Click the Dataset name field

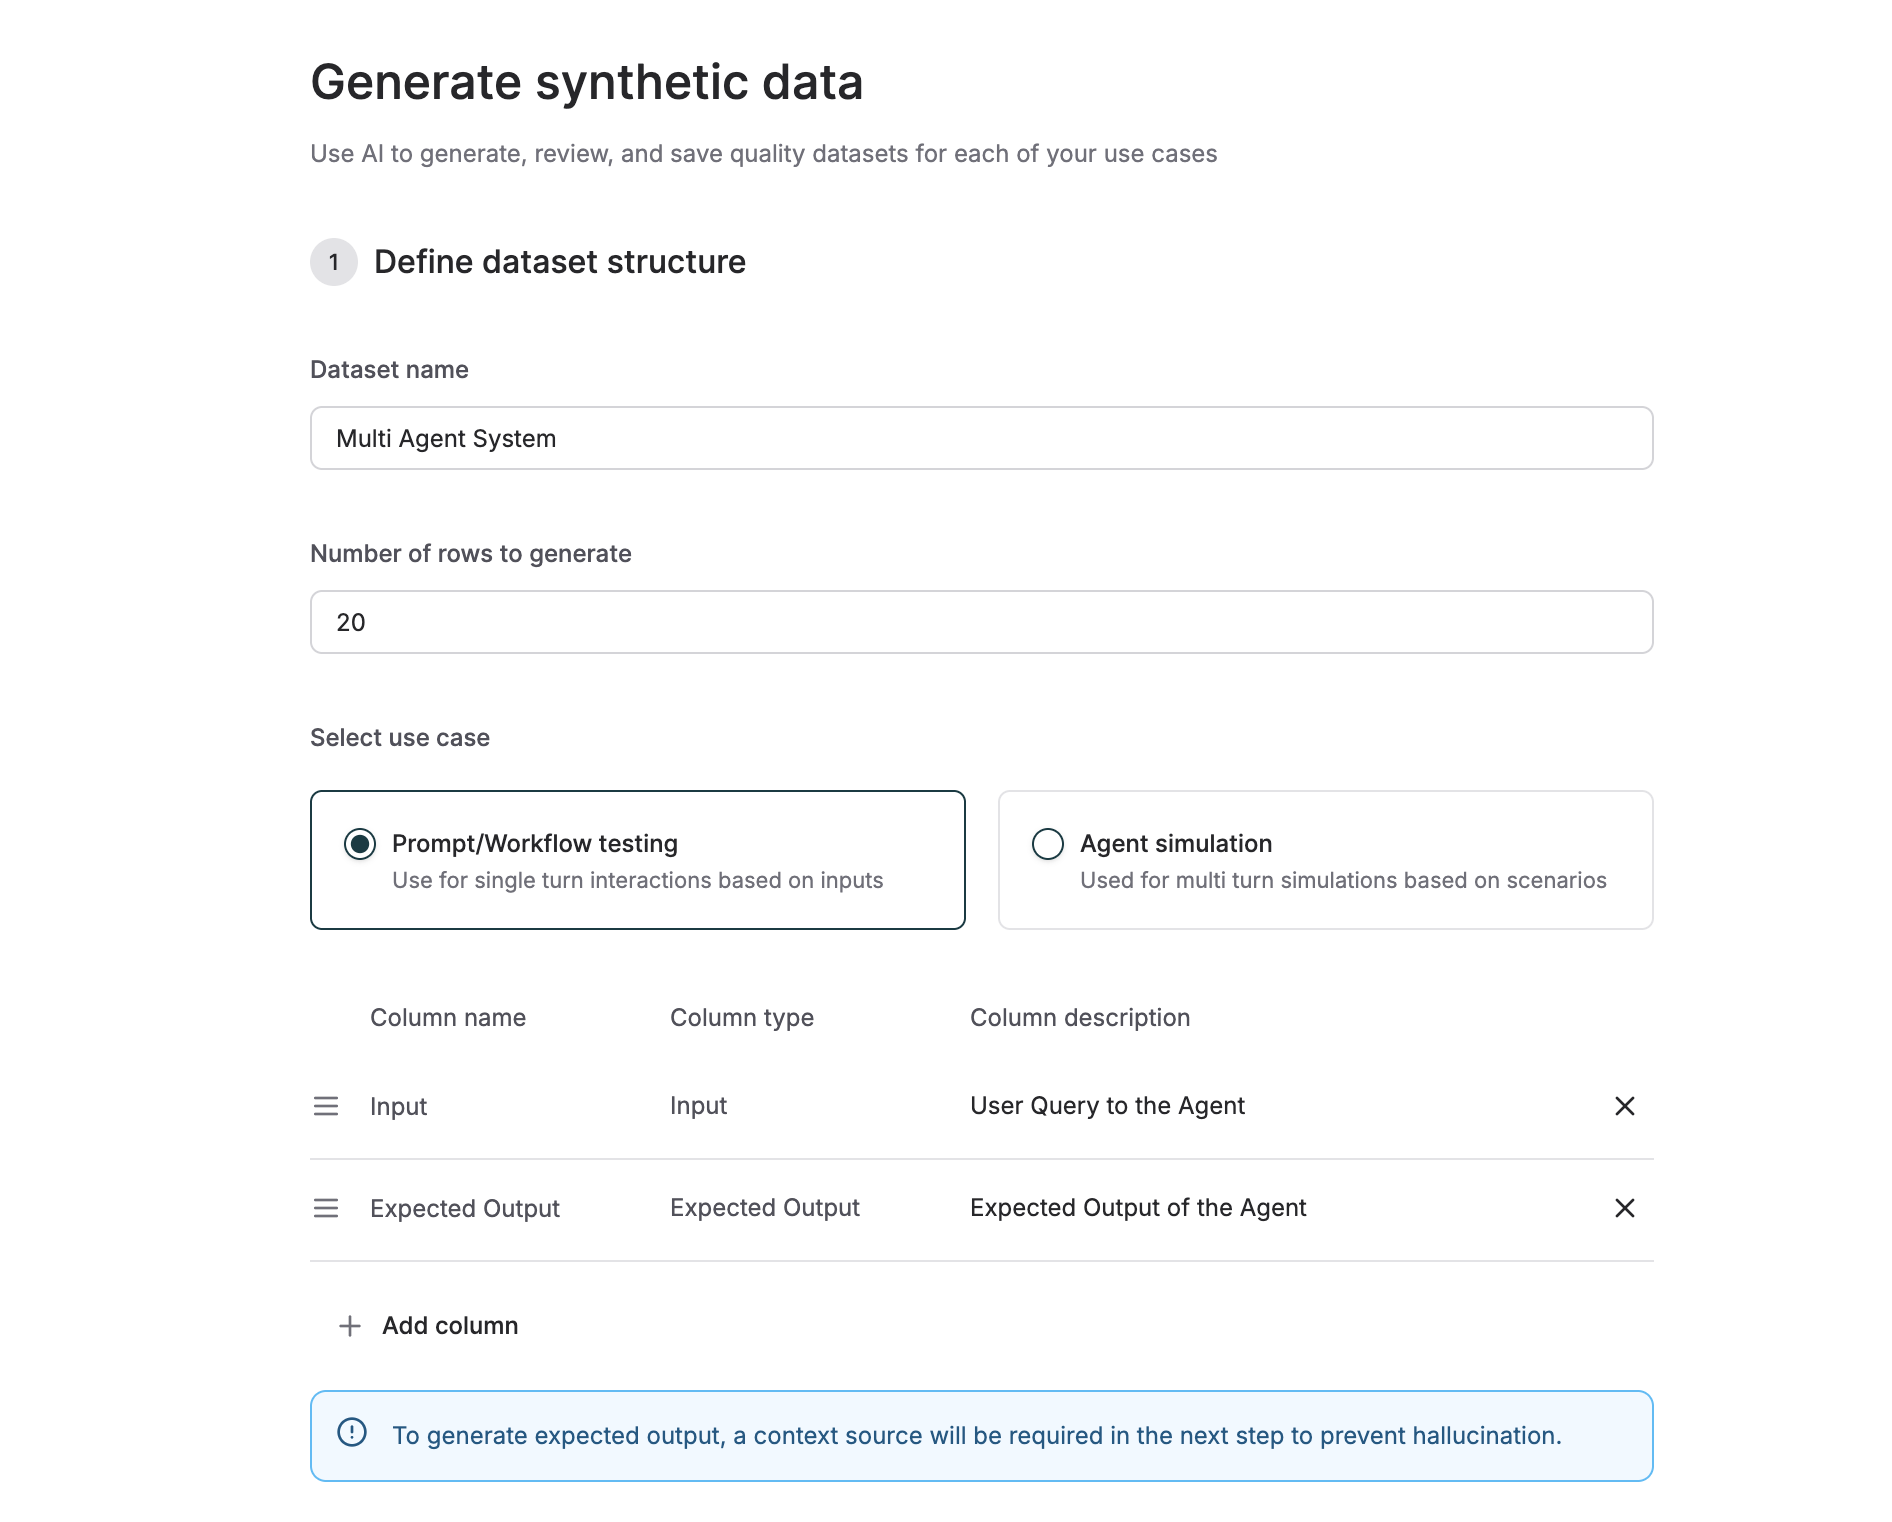(982, 438)
